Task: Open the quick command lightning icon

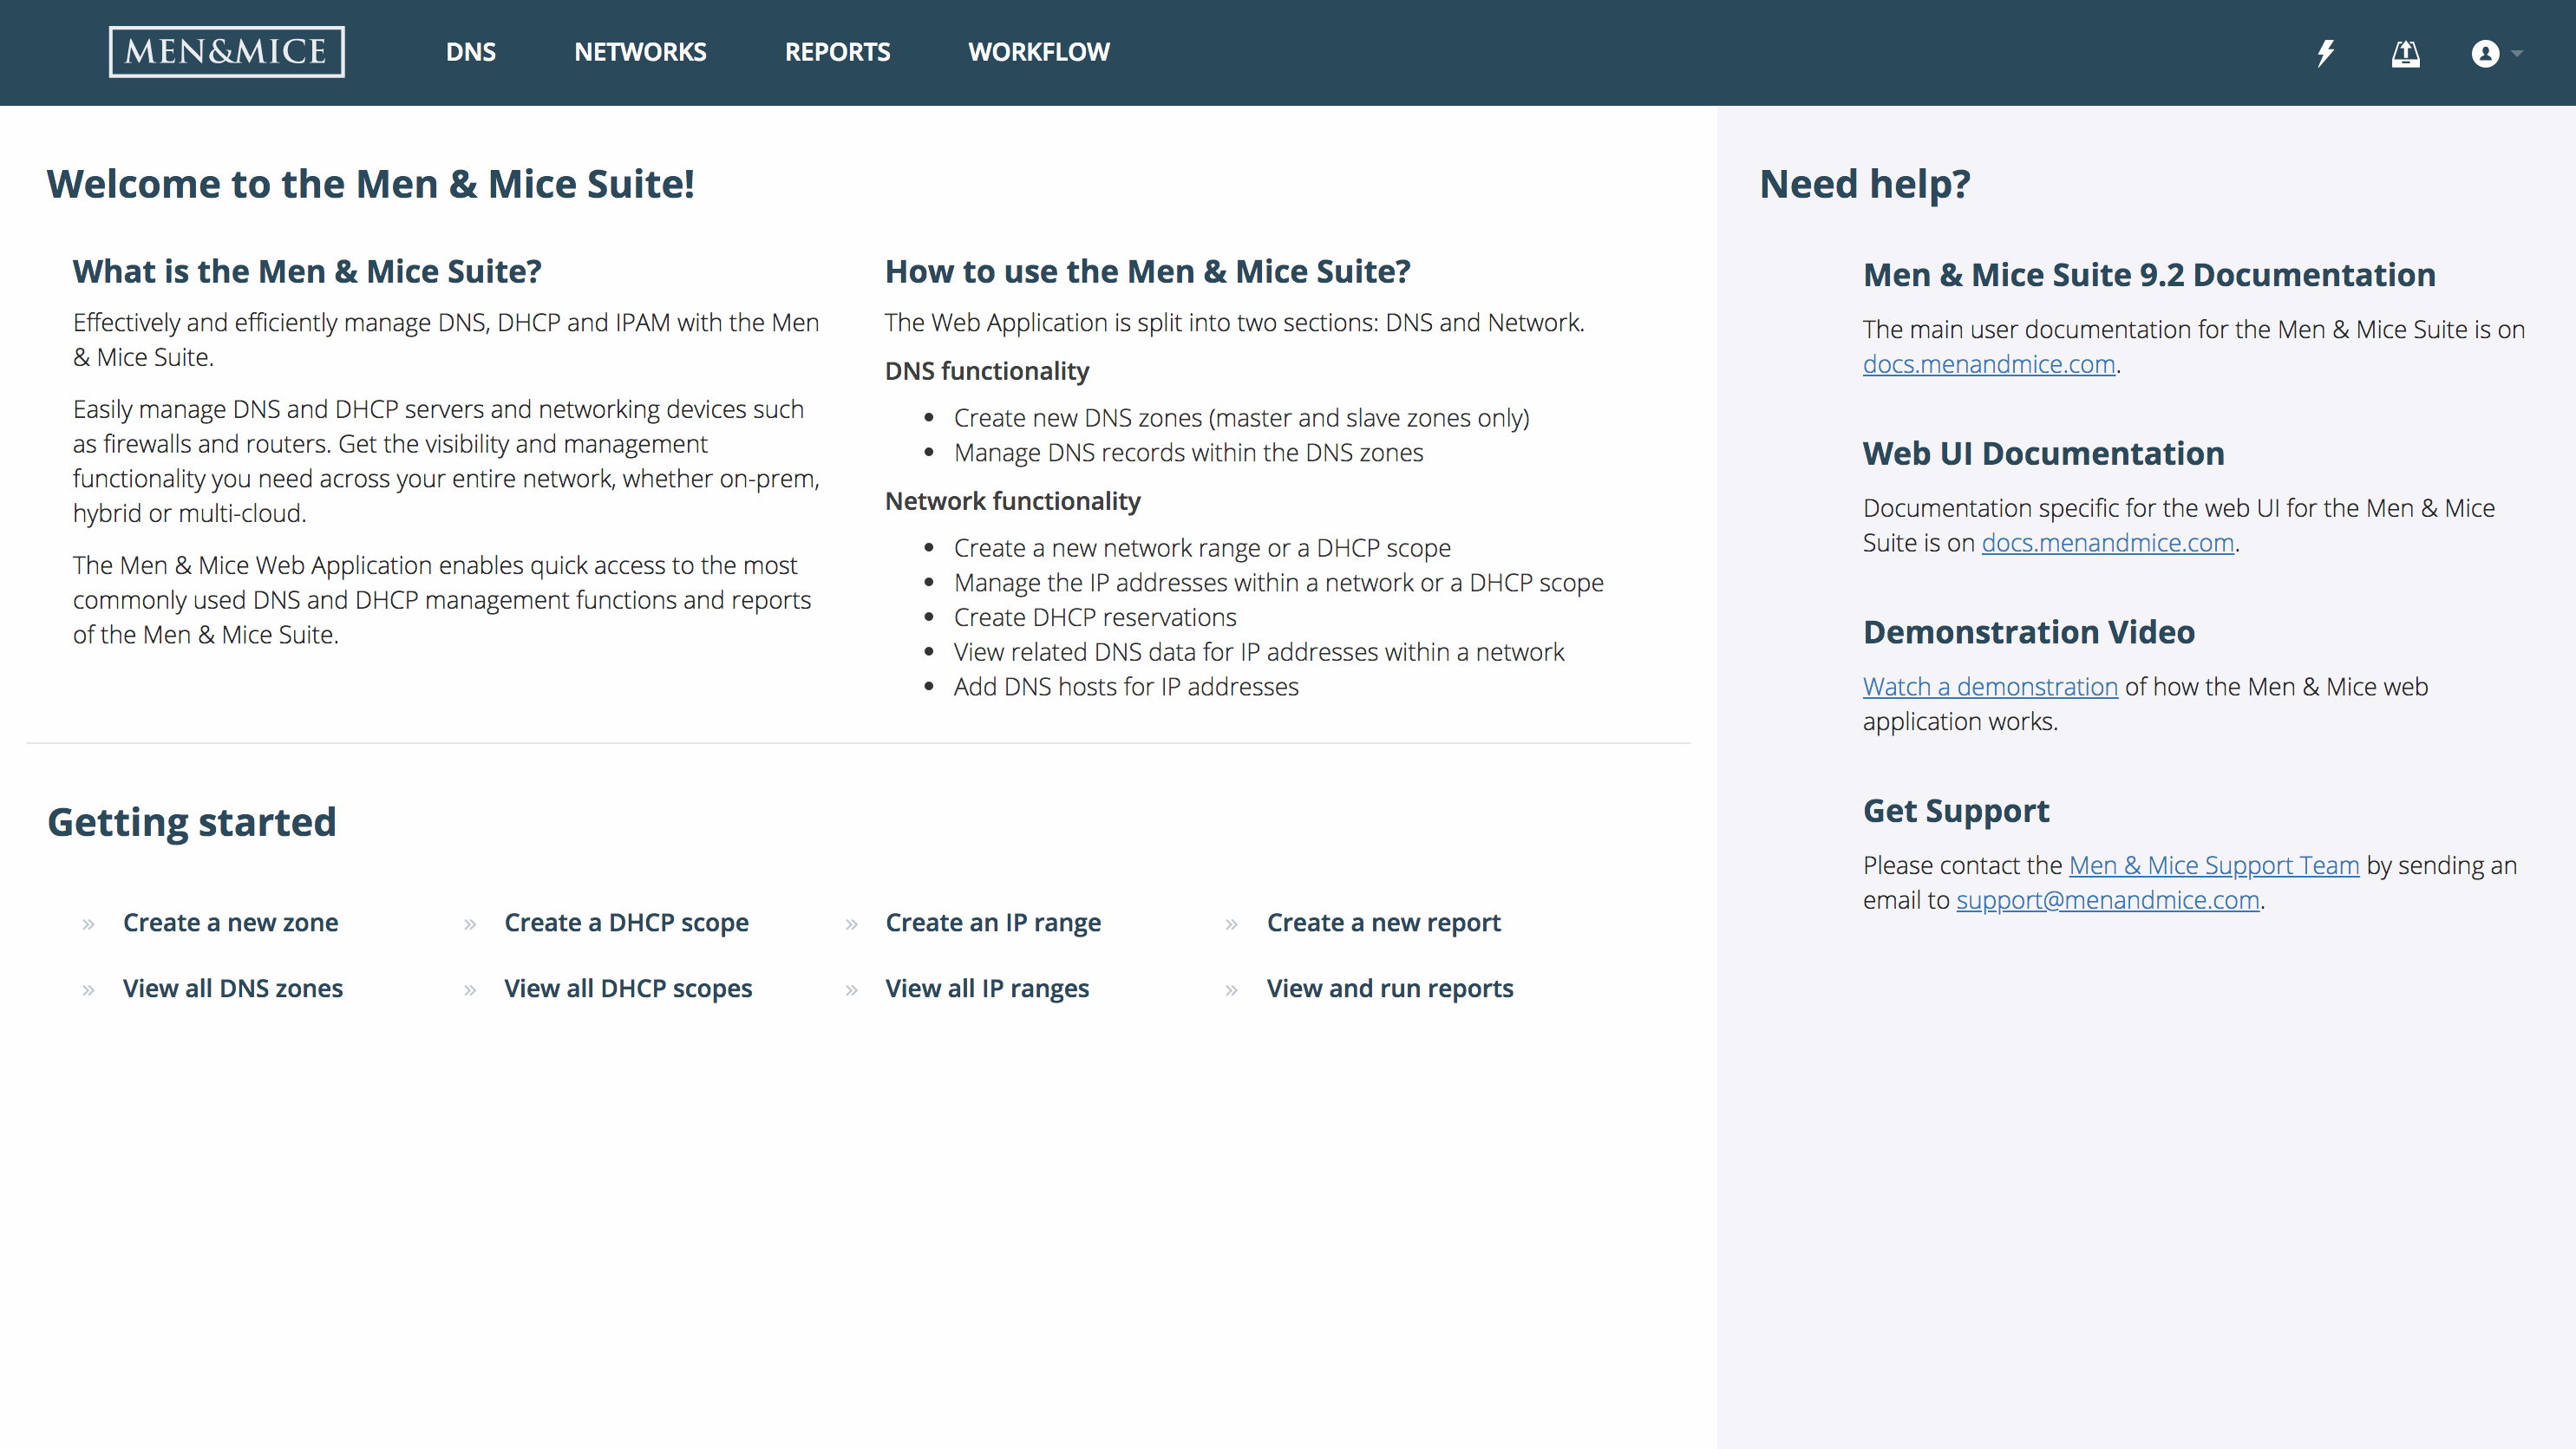Action: coord(2326,53)
